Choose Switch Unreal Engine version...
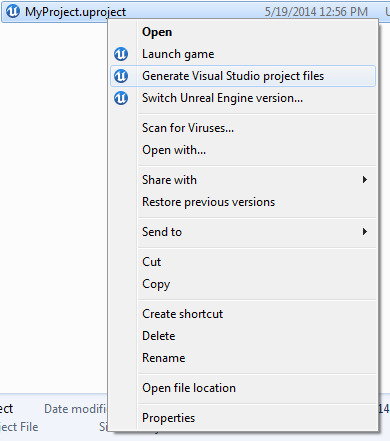390x441 pixels. point(243,98)
